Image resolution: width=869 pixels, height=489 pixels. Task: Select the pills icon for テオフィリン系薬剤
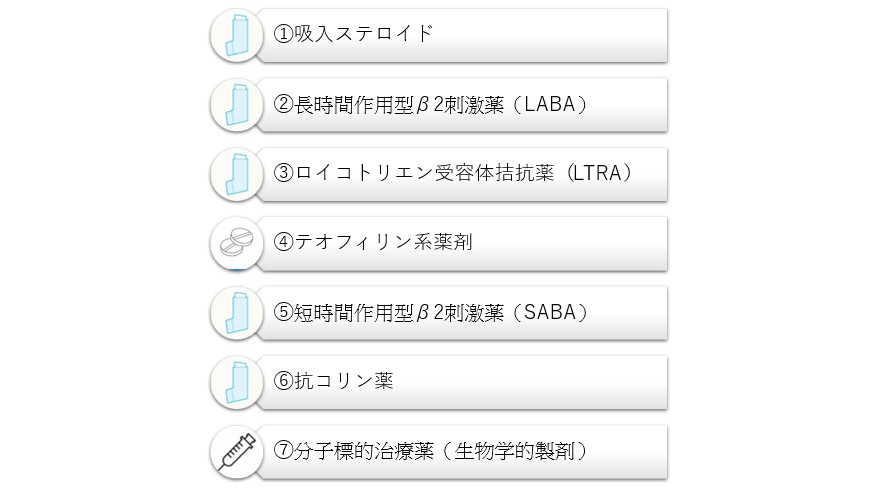pos(237,244)
